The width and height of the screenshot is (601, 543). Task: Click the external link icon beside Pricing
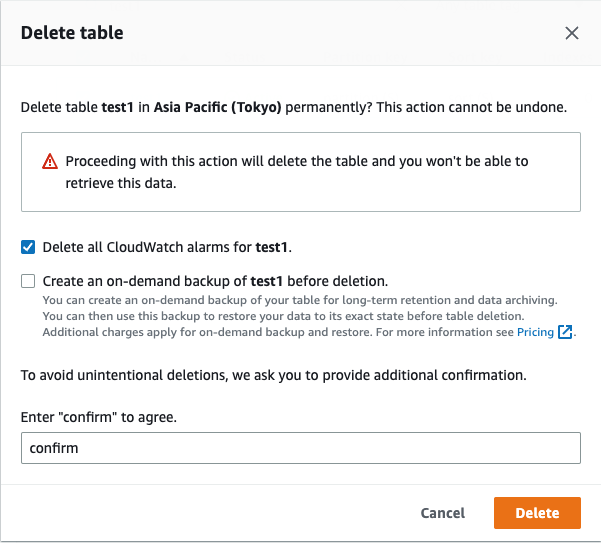(x=565, y=332)
